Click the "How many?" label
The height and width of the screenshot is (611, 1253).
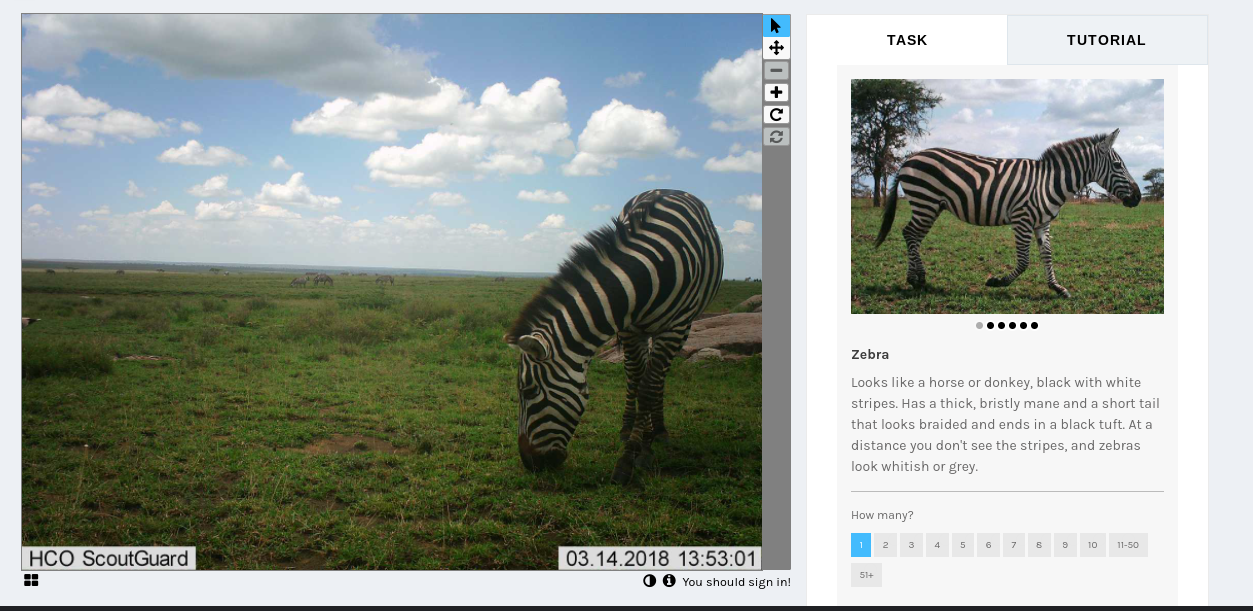[882, 515]
